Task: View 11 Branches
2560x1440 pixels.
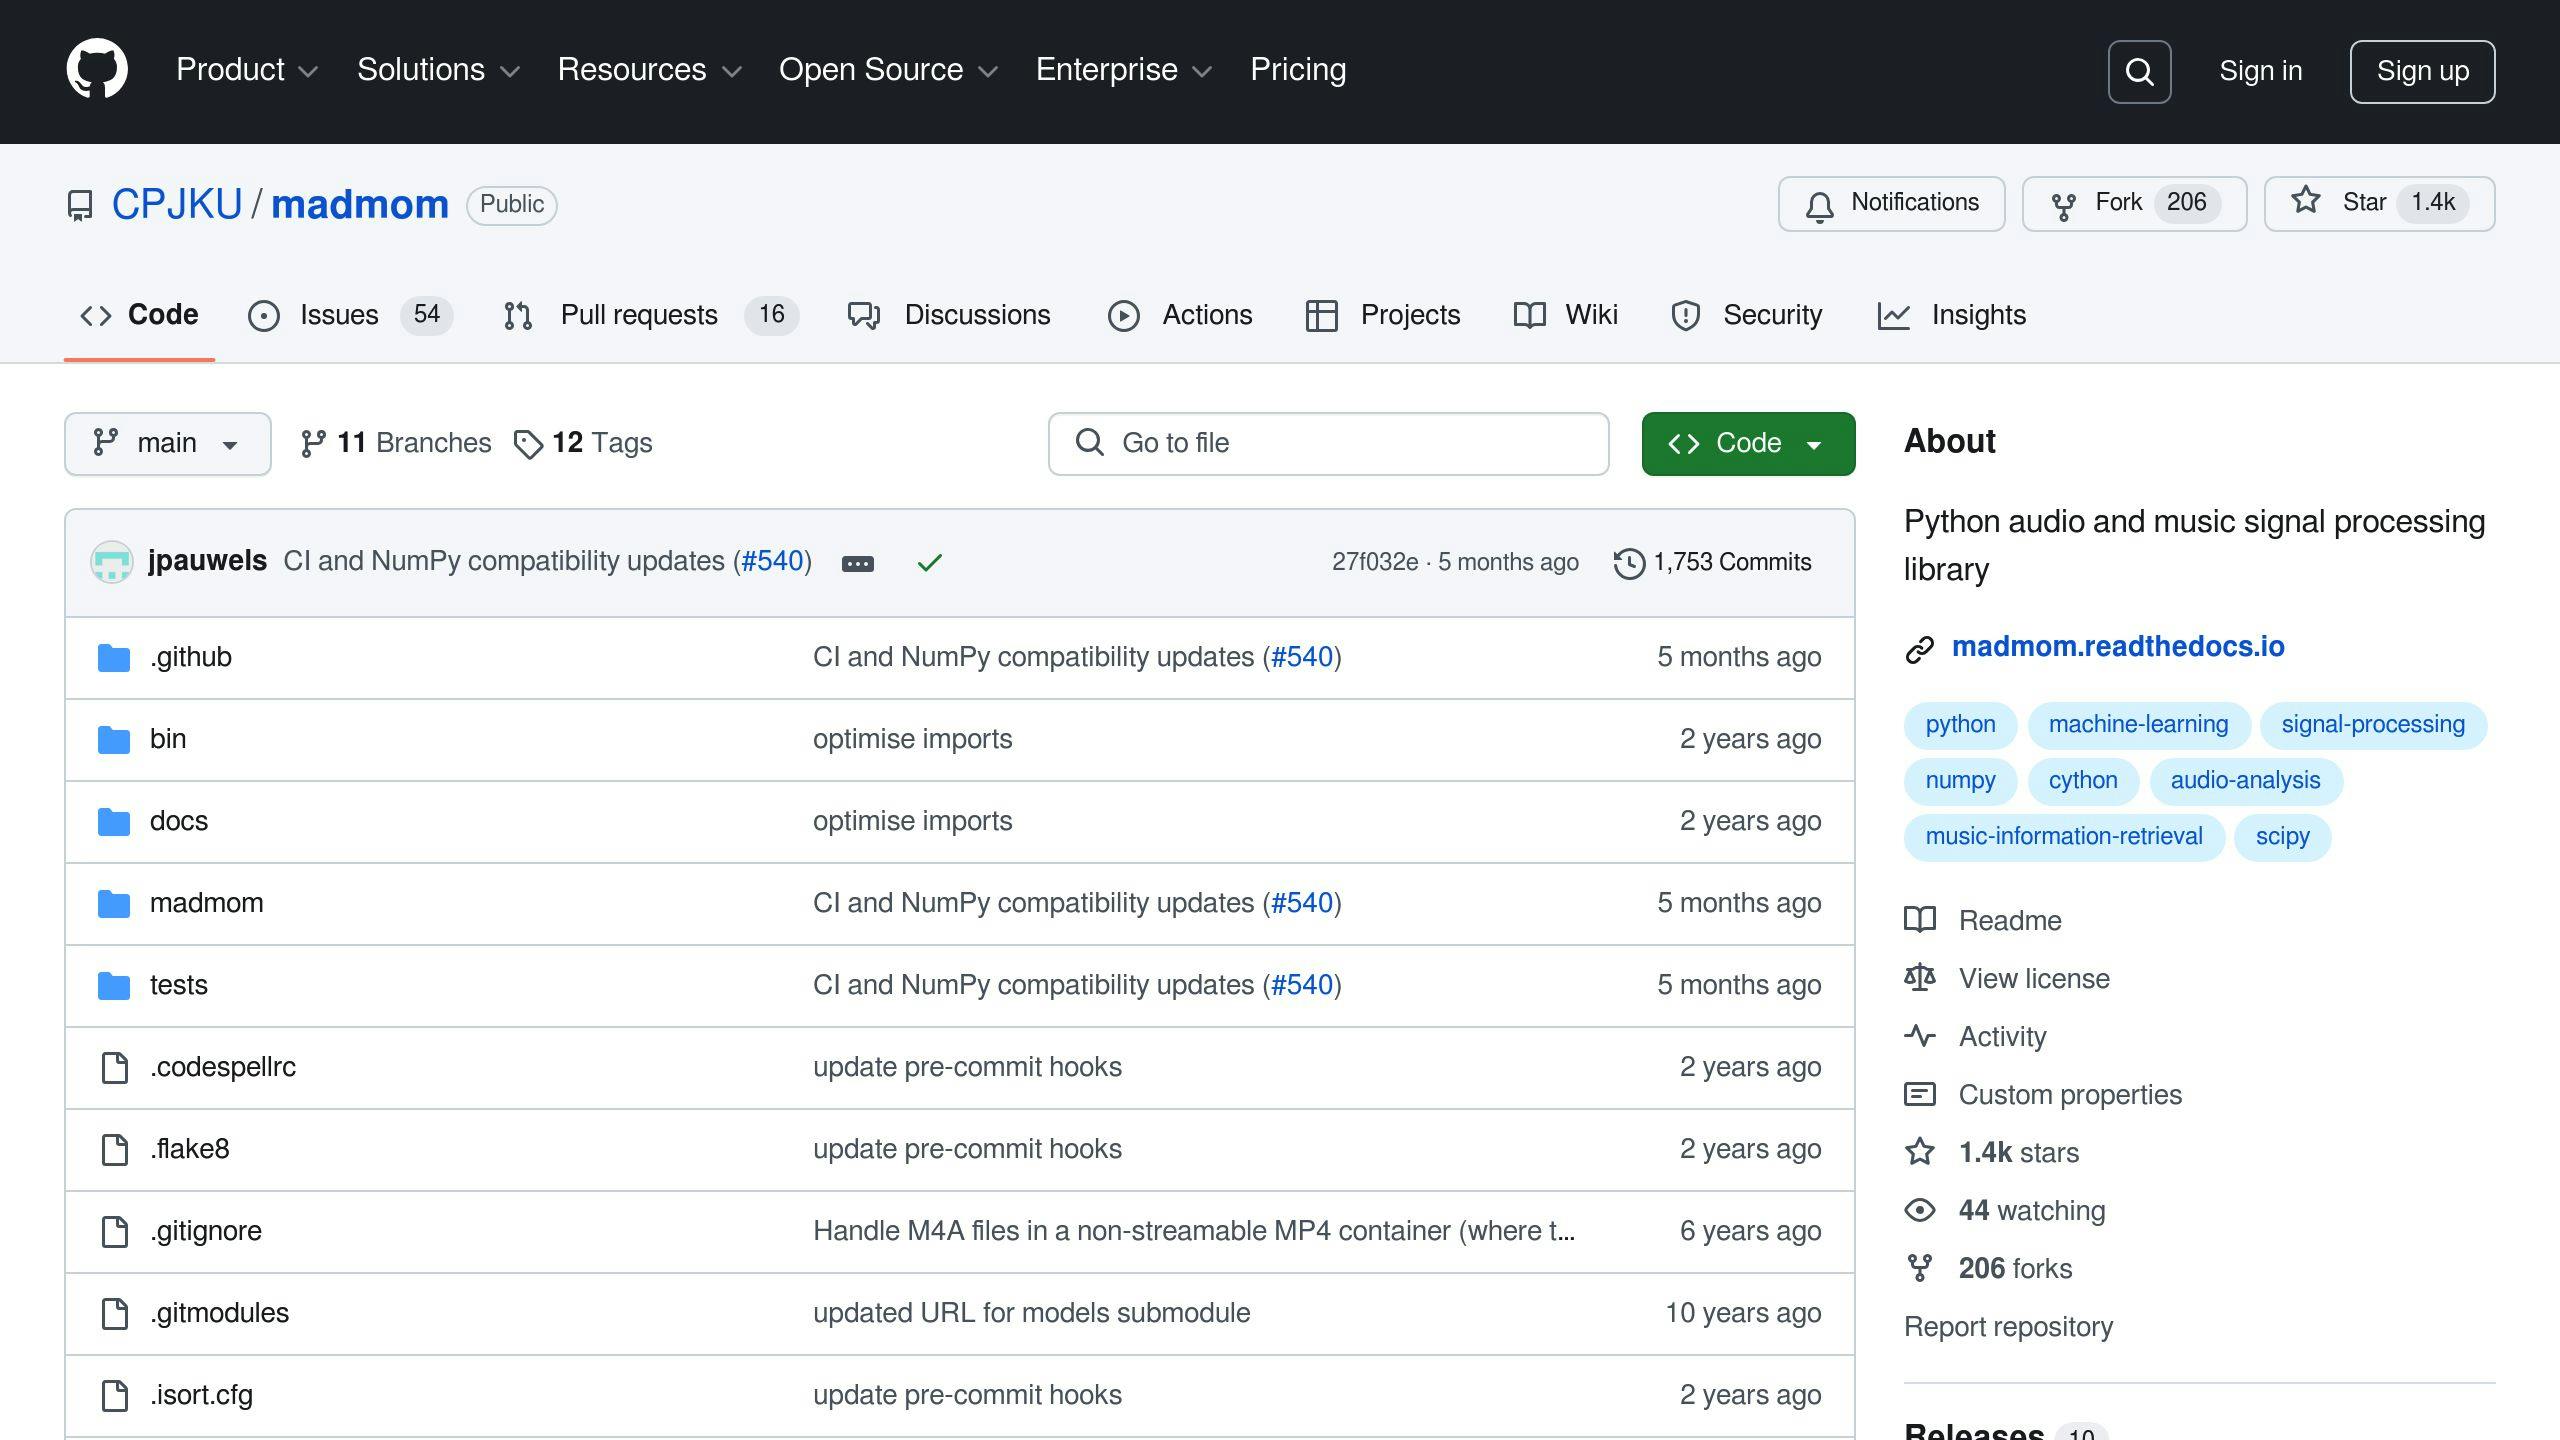Action: point(396,443)
